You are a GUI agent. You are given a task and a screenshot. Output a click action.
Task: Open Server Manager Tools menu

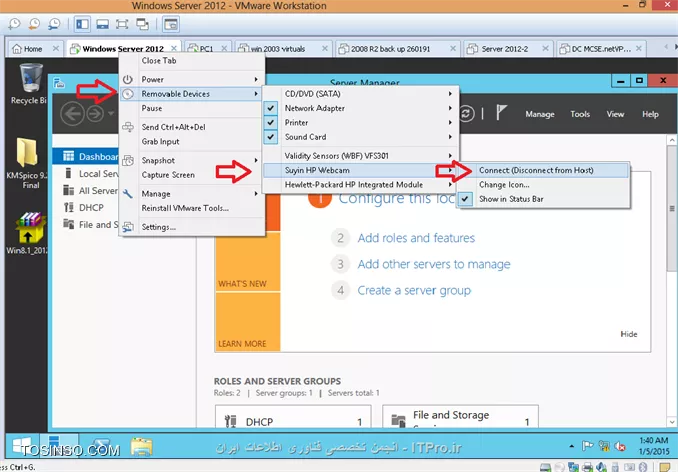[x=580, y=114]
